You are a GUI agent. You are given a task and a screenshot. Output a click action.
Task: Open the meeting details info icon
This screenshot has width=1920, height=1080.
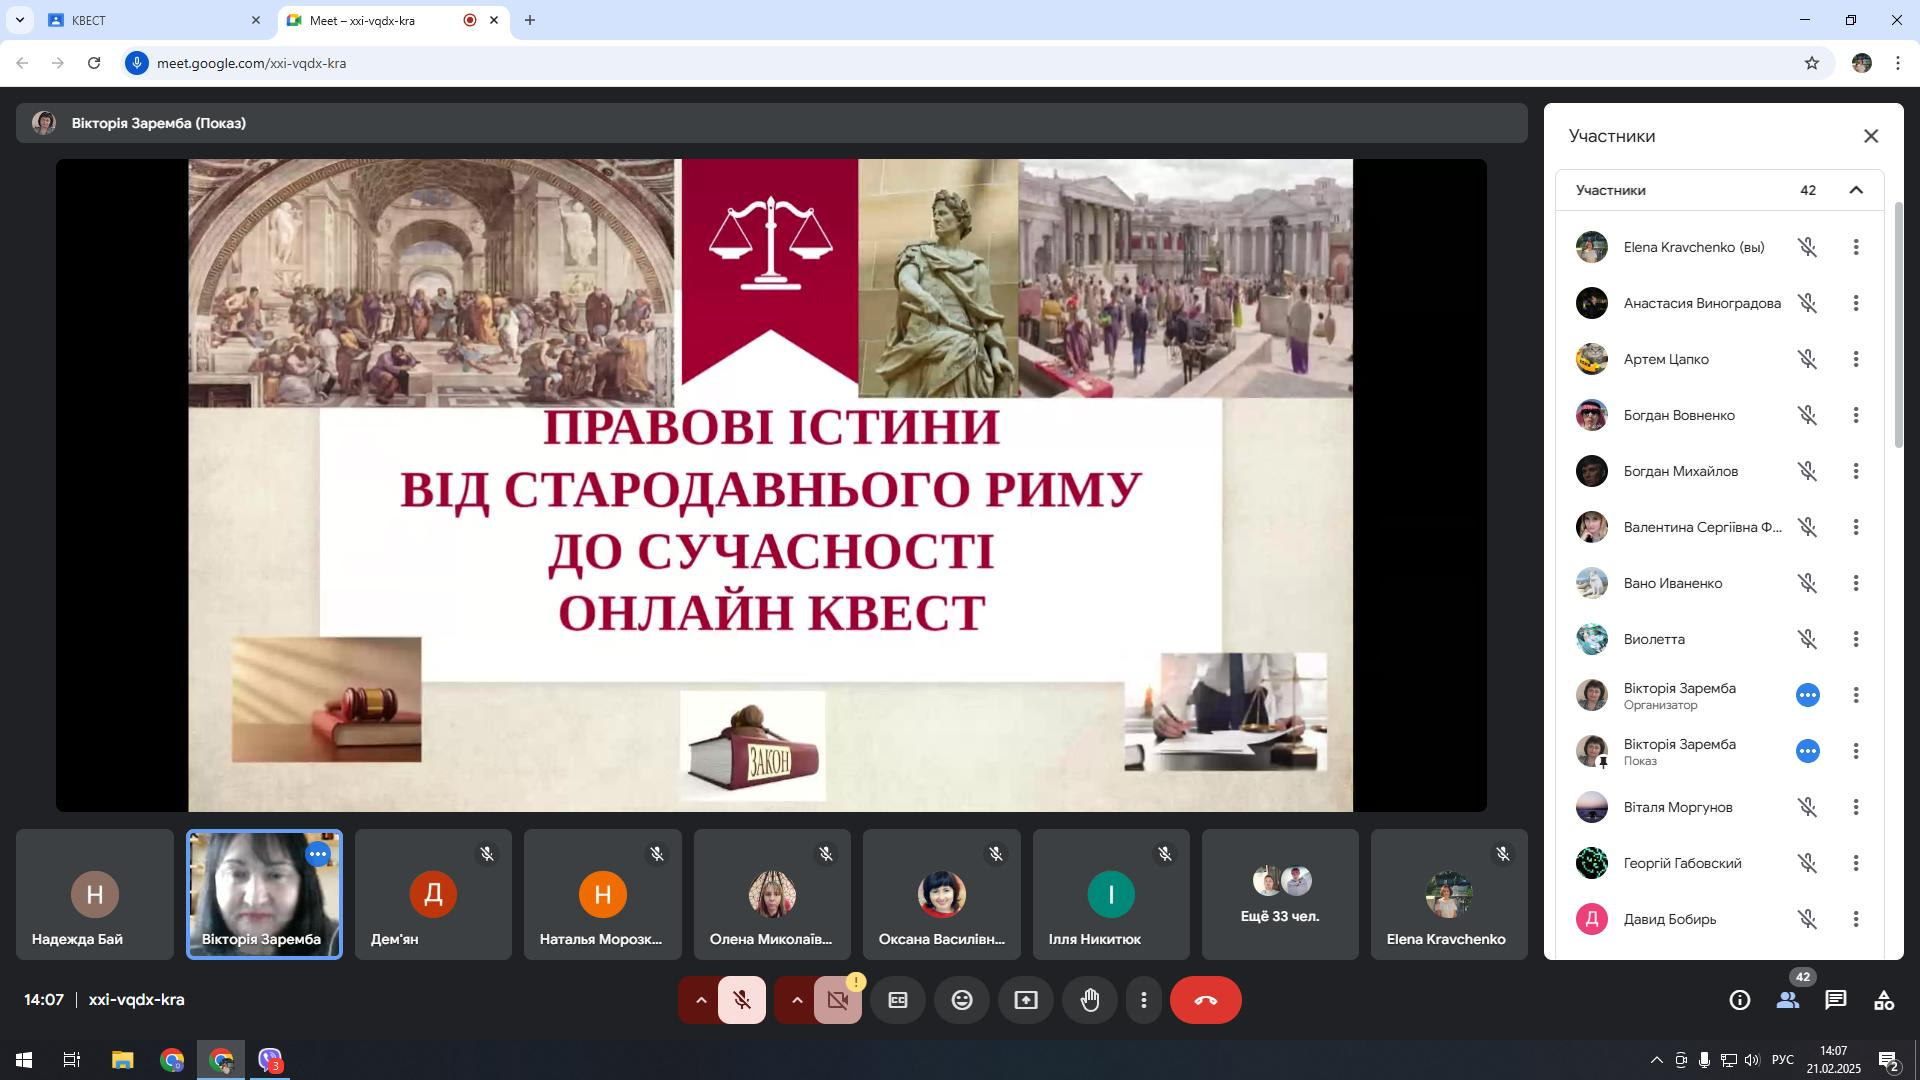pyautogui.click(x=1740, y=1000)
